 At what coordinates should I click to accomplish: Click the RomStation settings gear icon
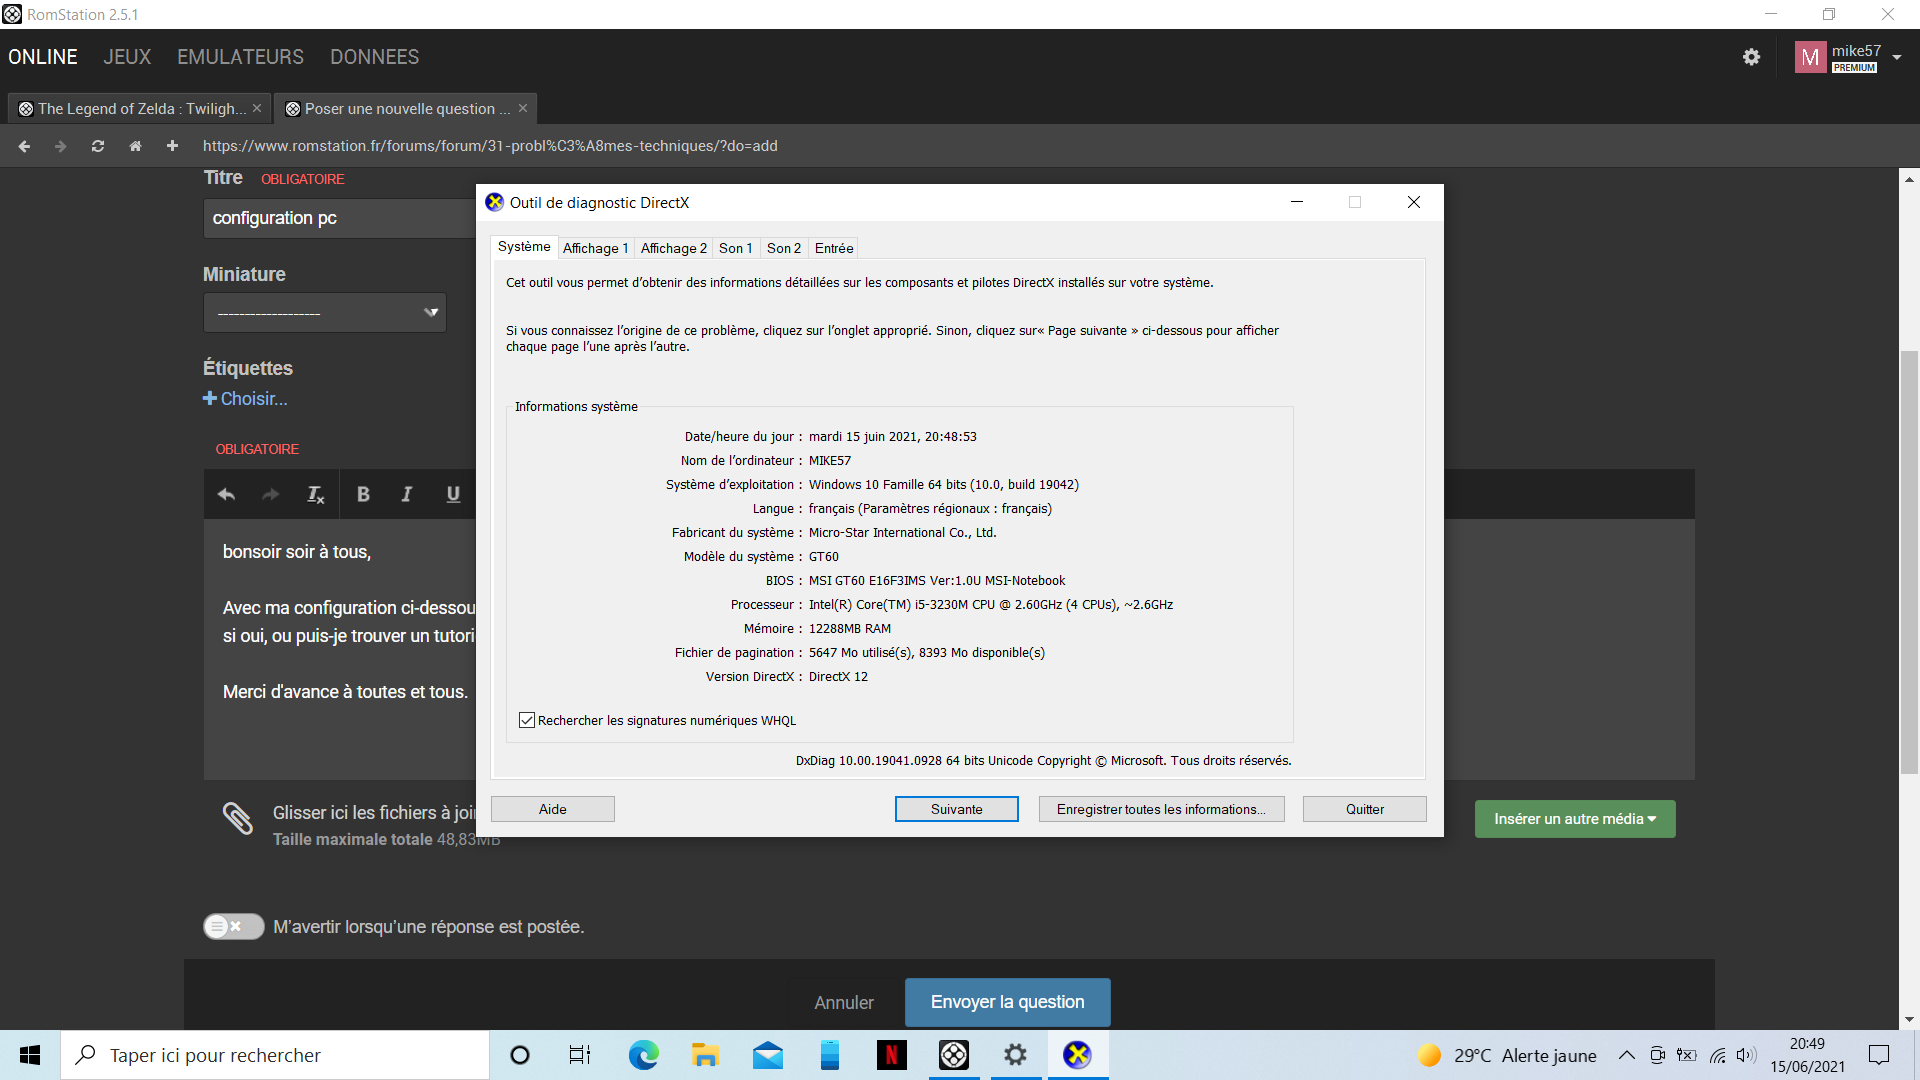(1751, 57)
